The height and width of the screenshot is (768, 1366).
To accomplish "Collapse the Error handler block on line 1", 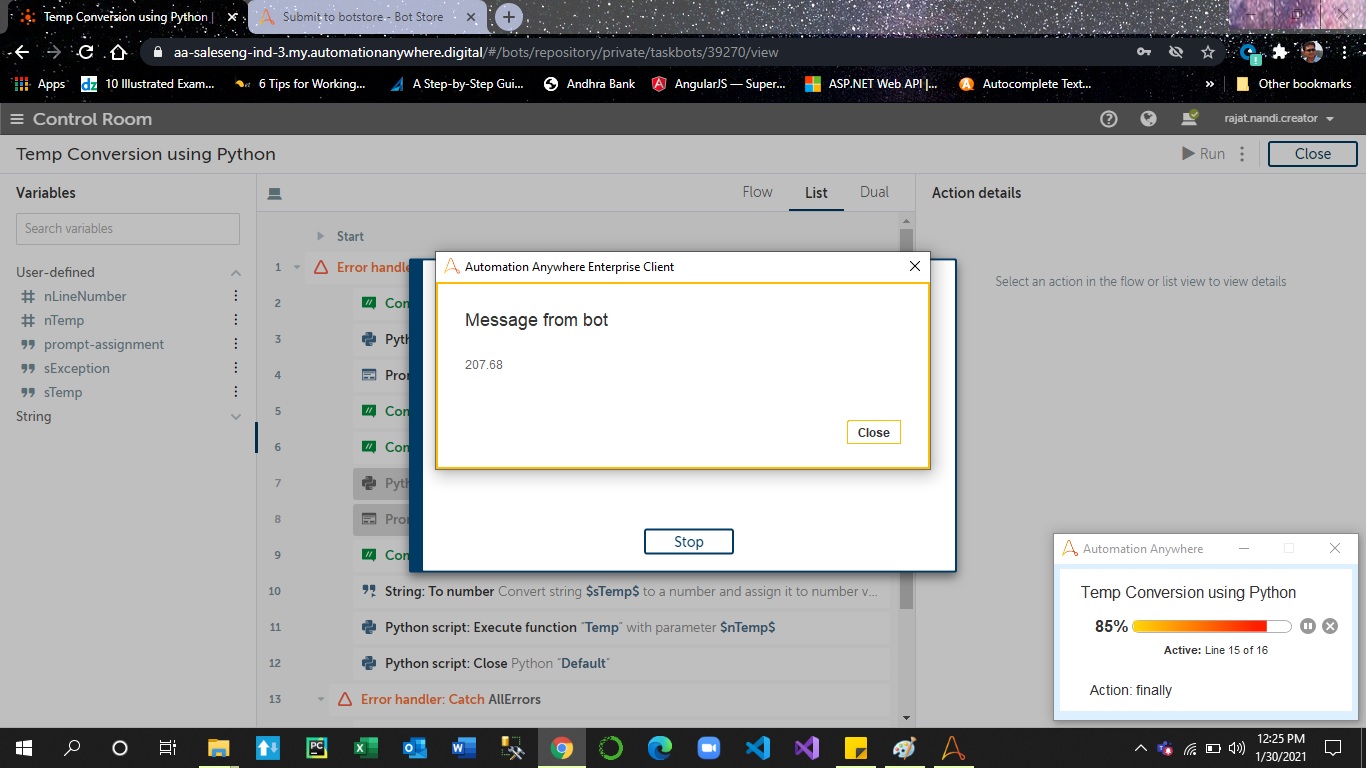I will click(296, 267).
